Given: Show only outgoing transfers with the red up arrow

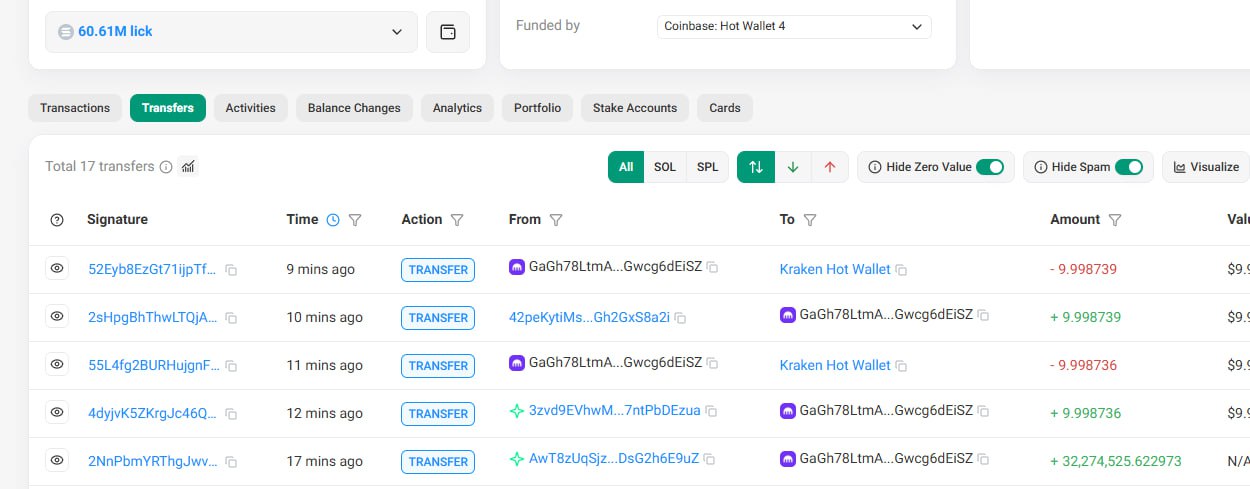Looking at the screenshot, I should pos(829,167).
